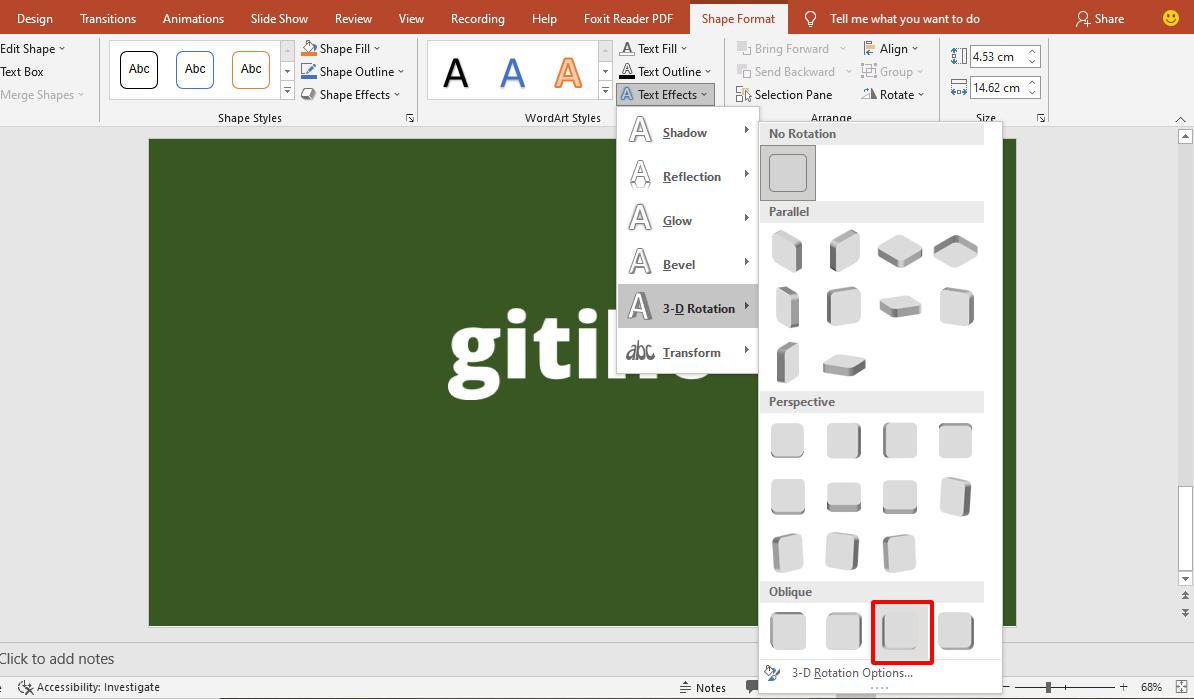Open the Rotate dropdown
Screen dimensions: 1194x699
[892, 94]
